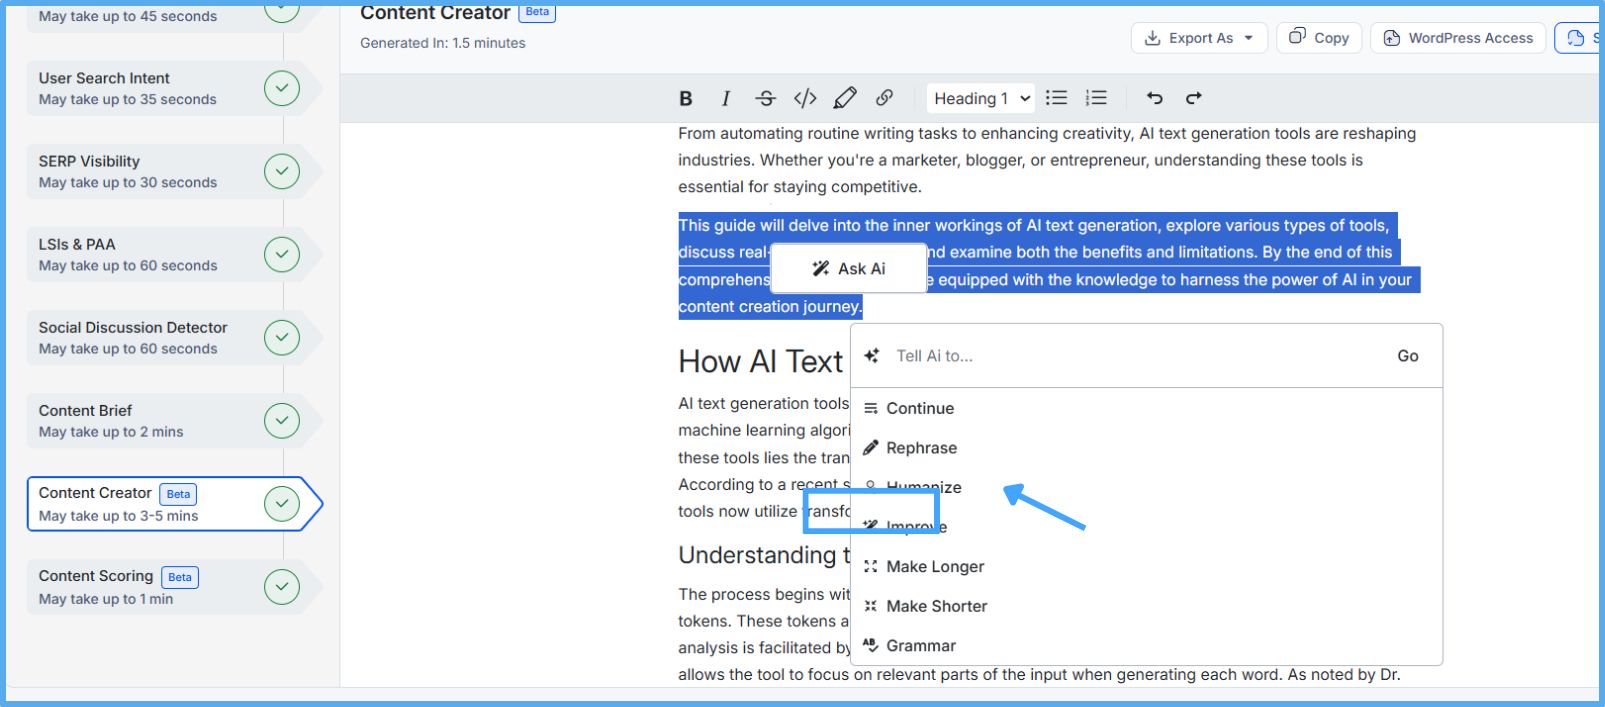Click Content Scoring green checkmark
Viewport: 1605px width, 707px height.
(282, 587)
